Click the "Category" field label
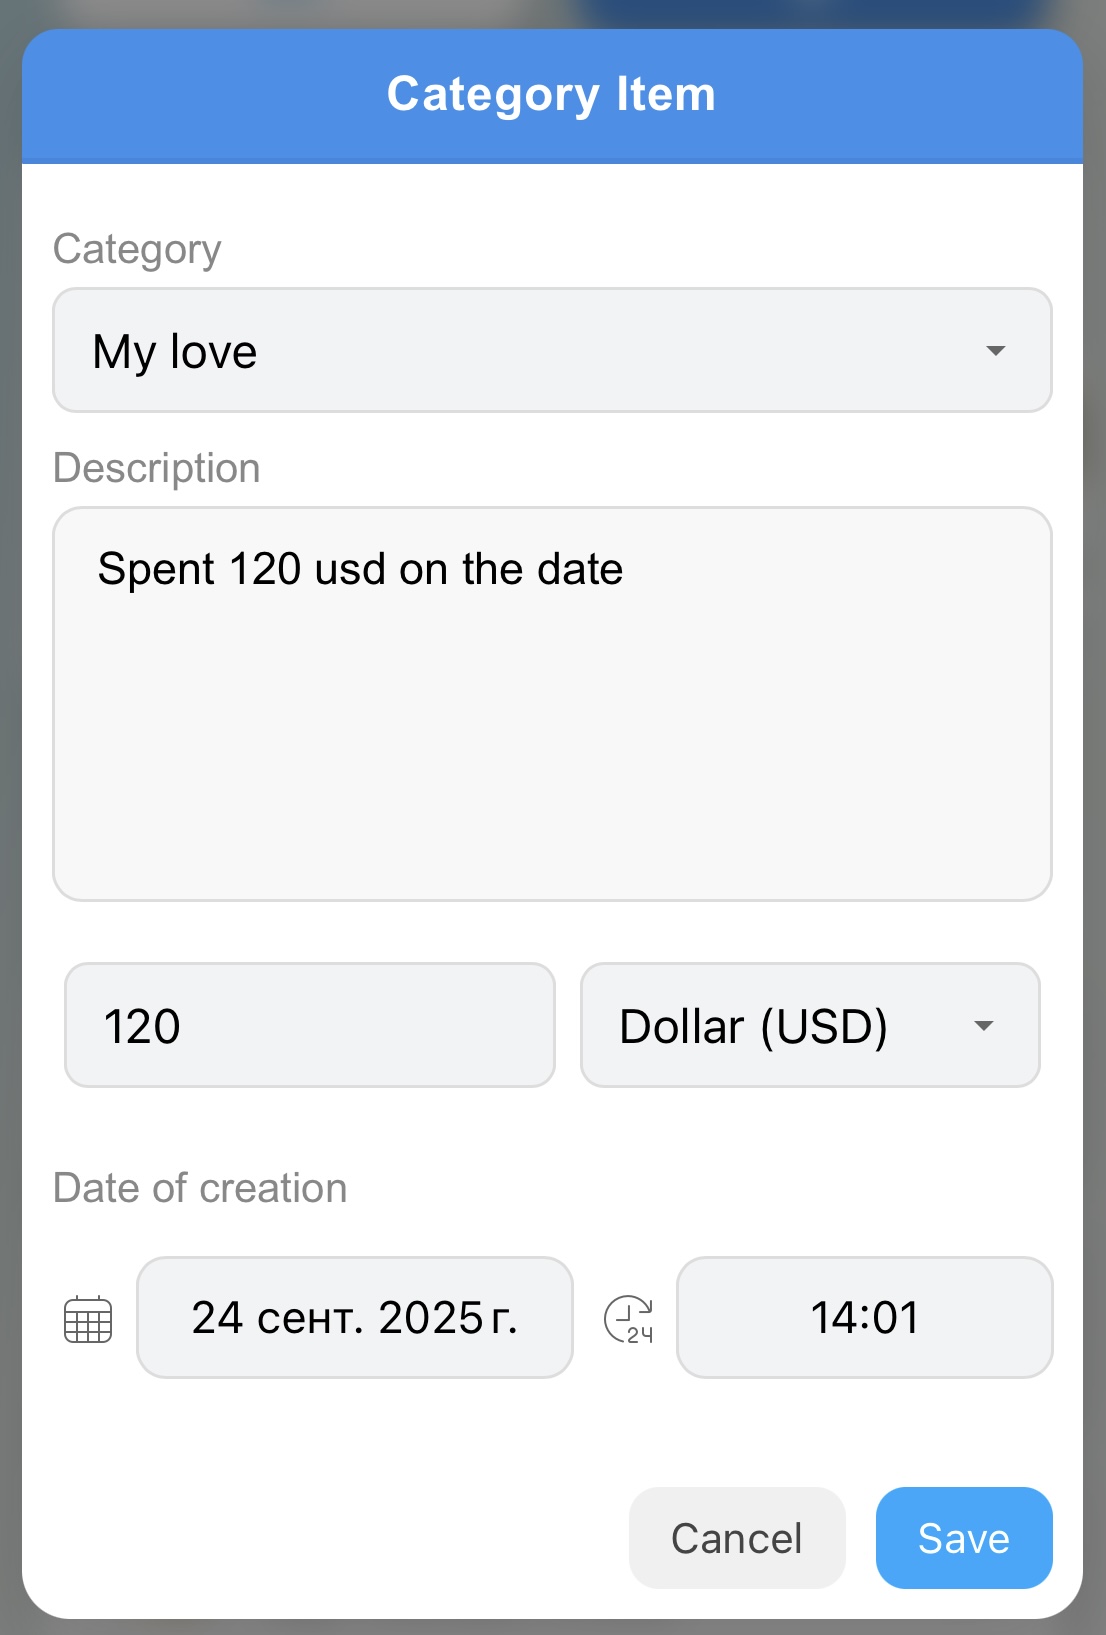Screen dimensions: 1106x1635 [137, 249]
